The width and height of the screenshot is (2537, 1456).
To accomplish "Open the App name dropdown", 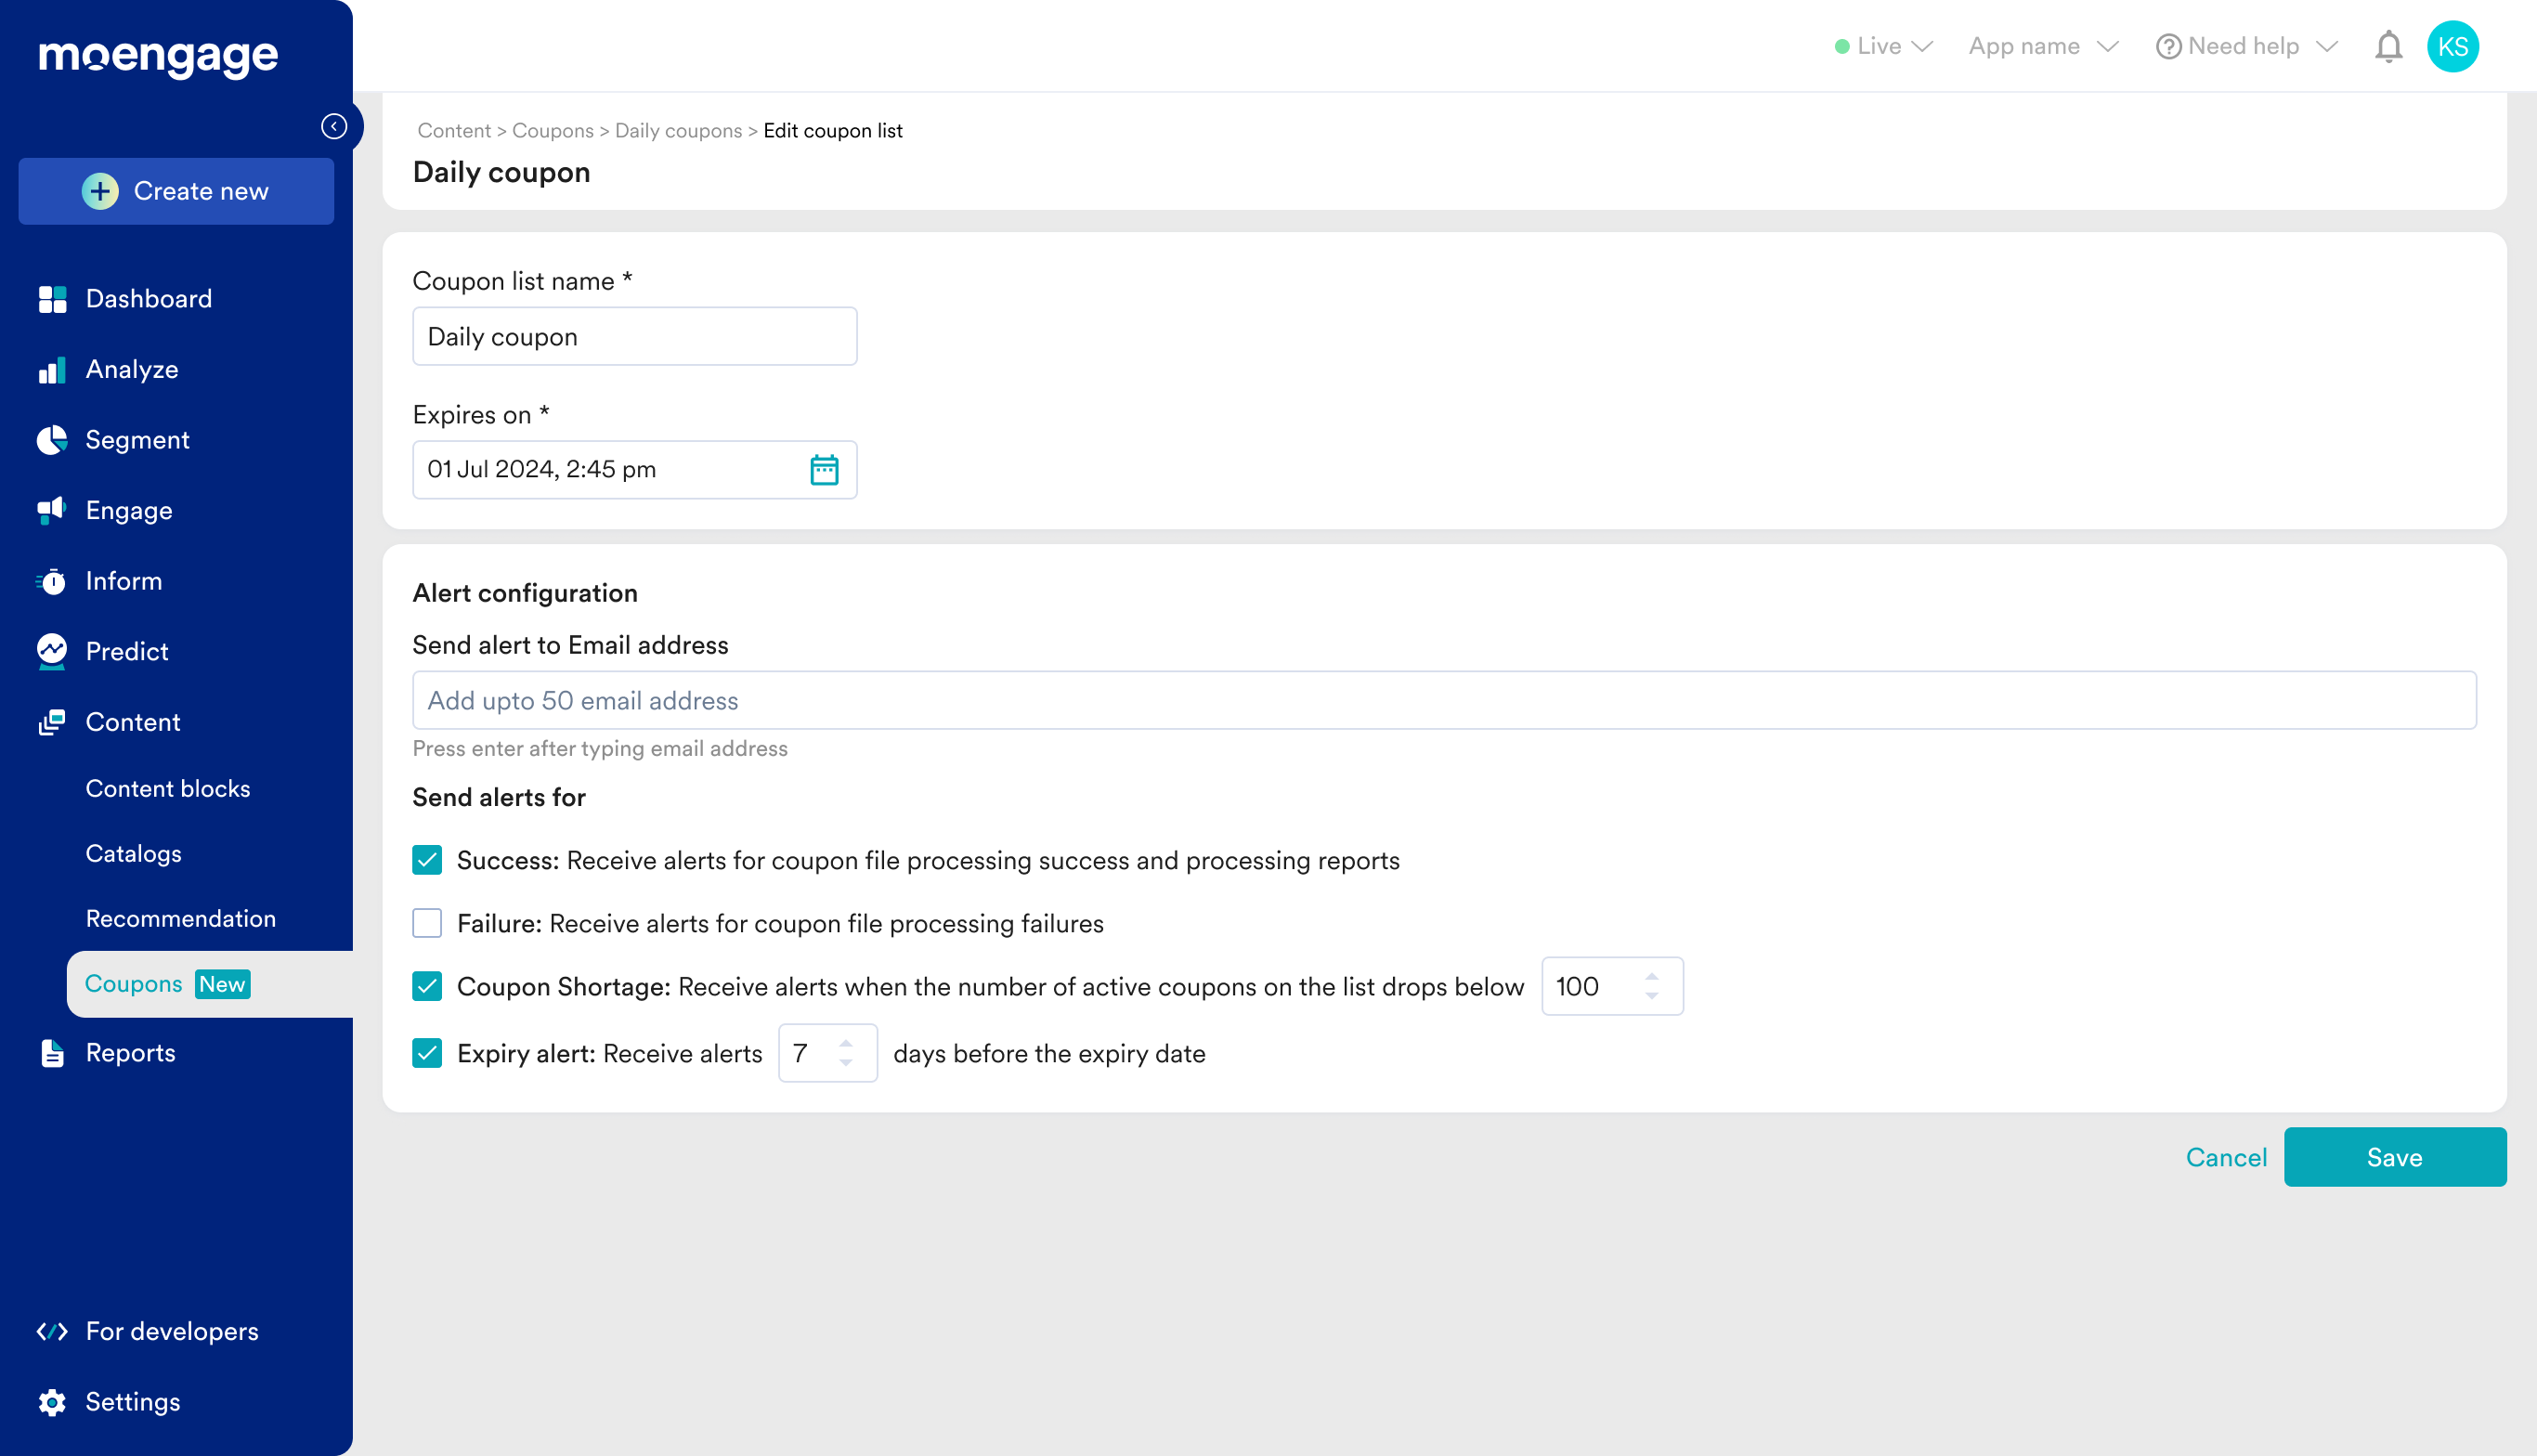I will coord(2042,47).
